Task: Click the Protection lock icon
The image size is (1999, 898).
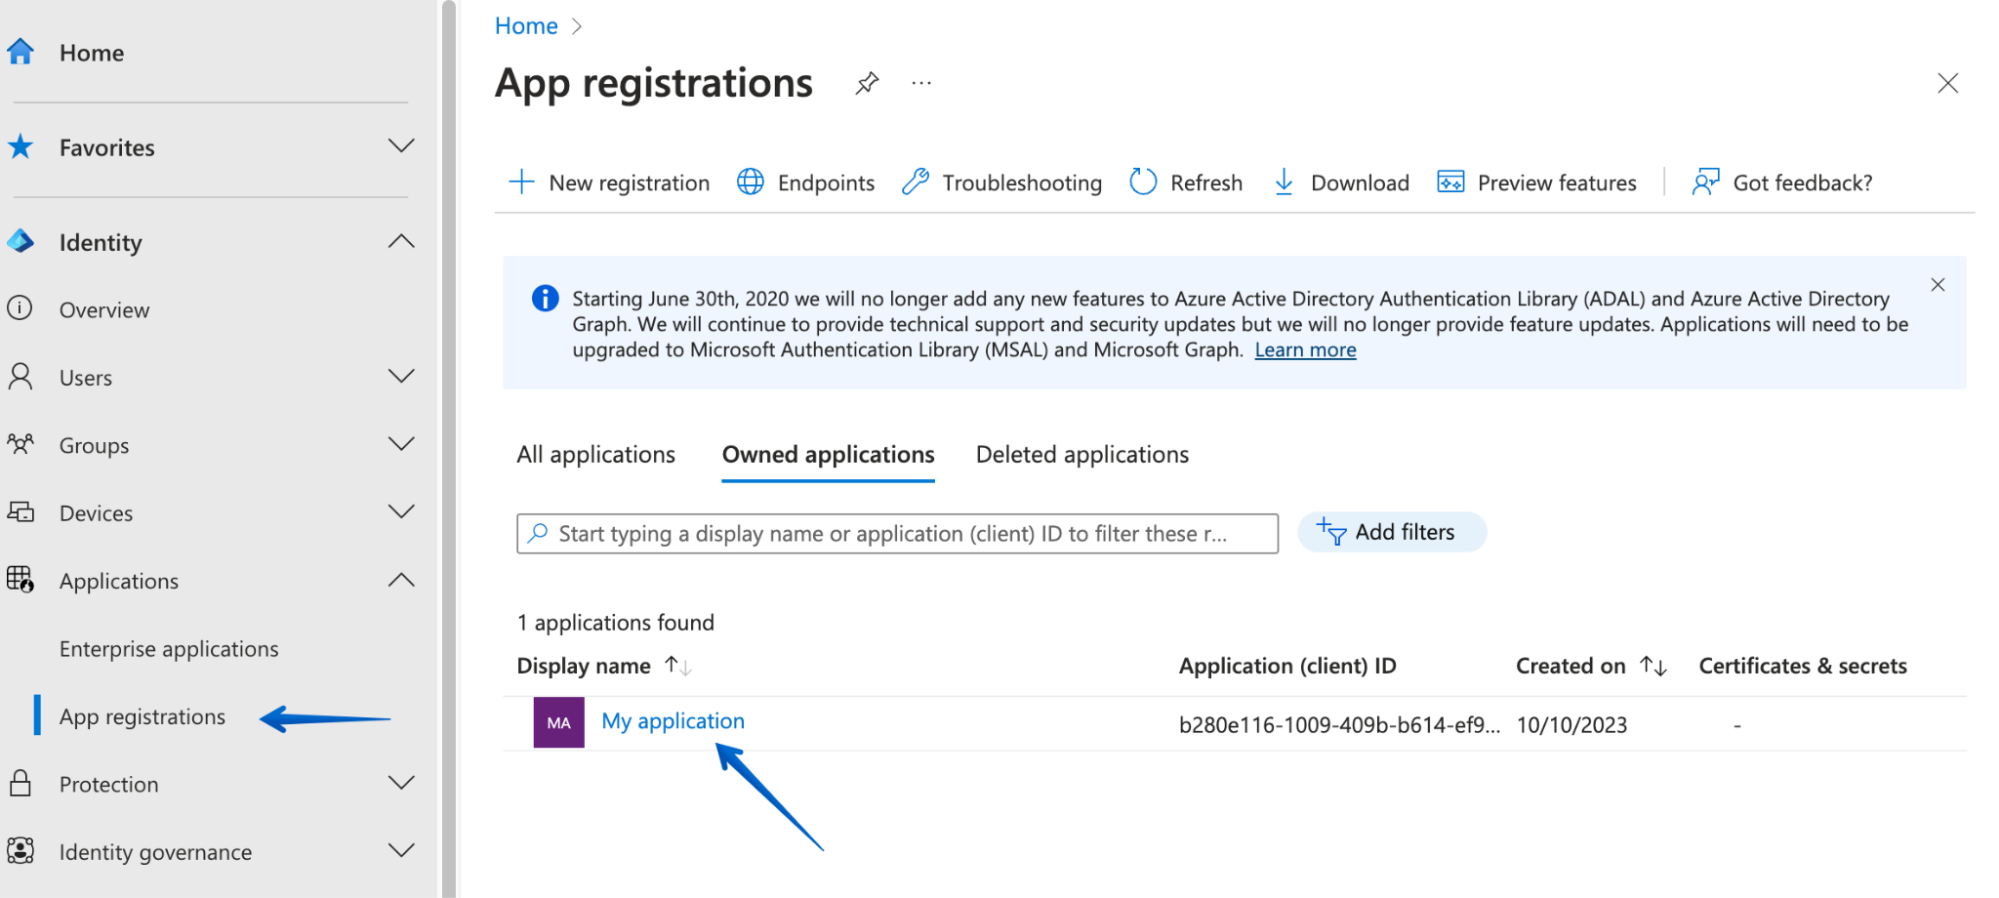Action: (20, 783)
